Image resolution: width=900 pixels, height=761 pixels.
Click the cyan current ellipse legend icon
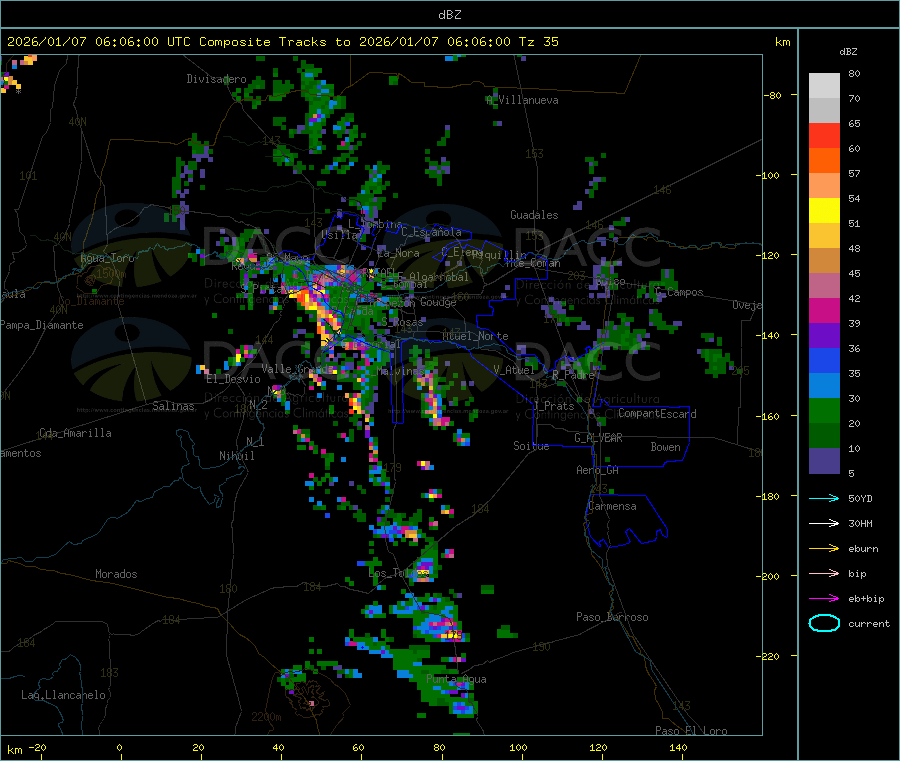coord(824,623)
